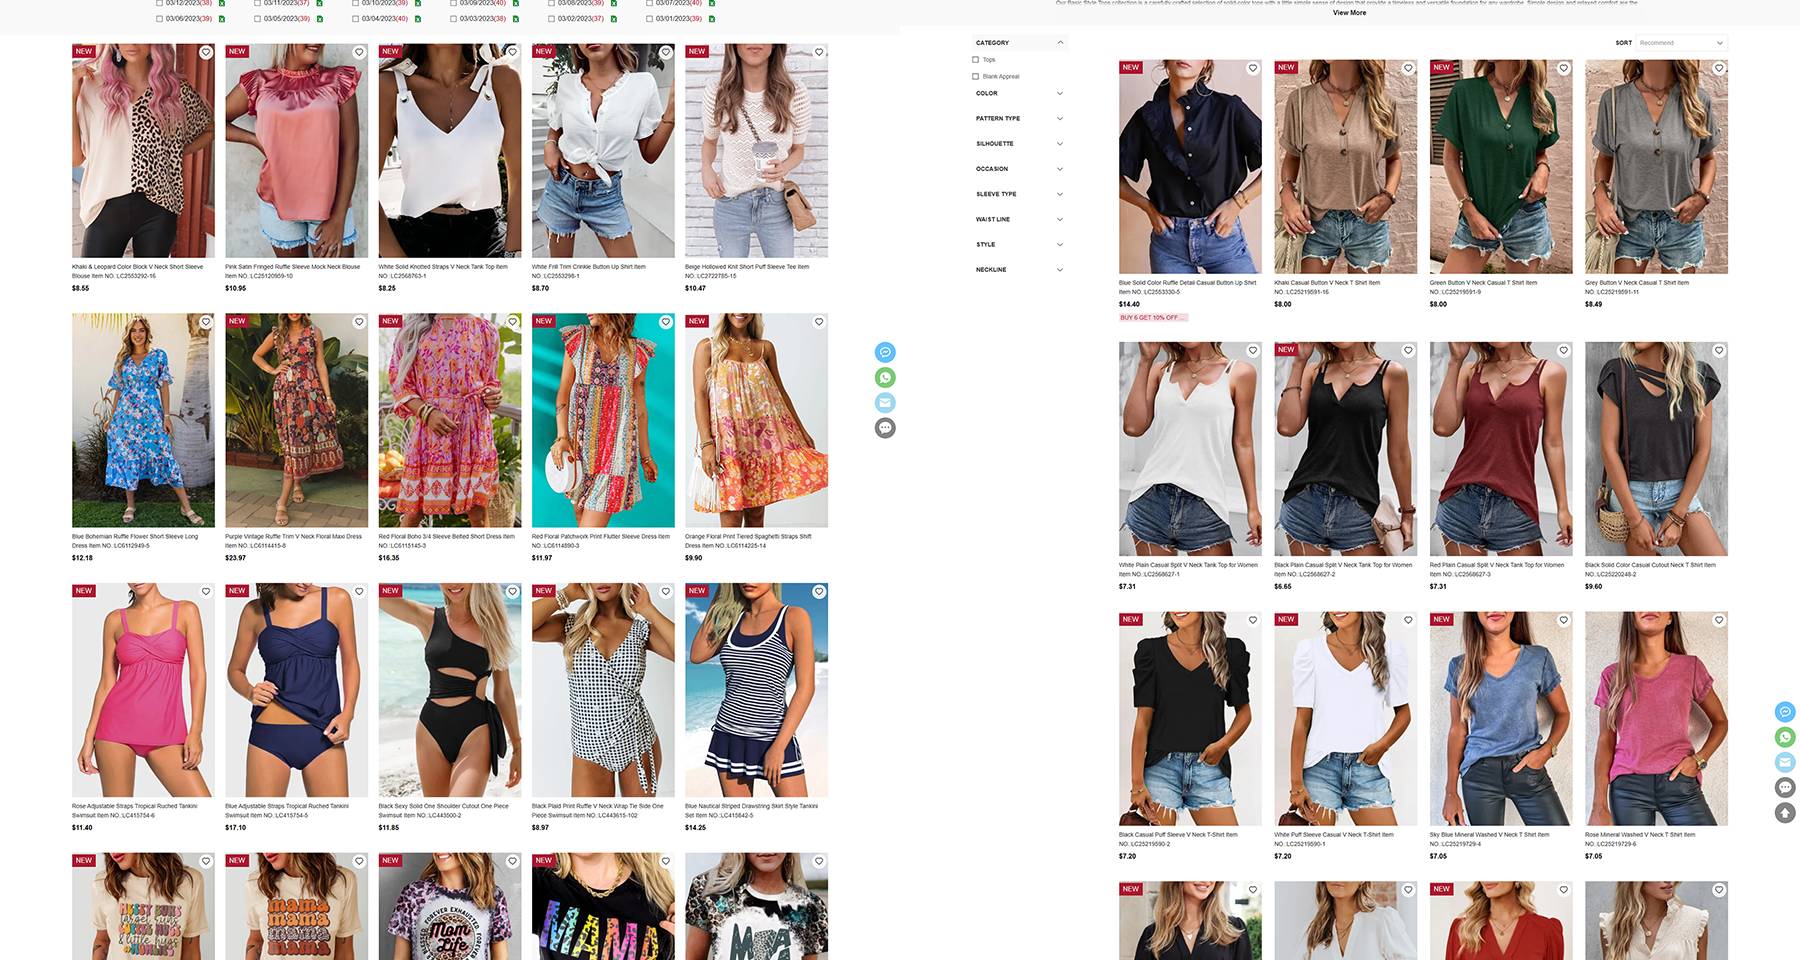Wishlist the Beige Hollowed Knit Short Puff Sleeve tee

(x=819, y=52)
